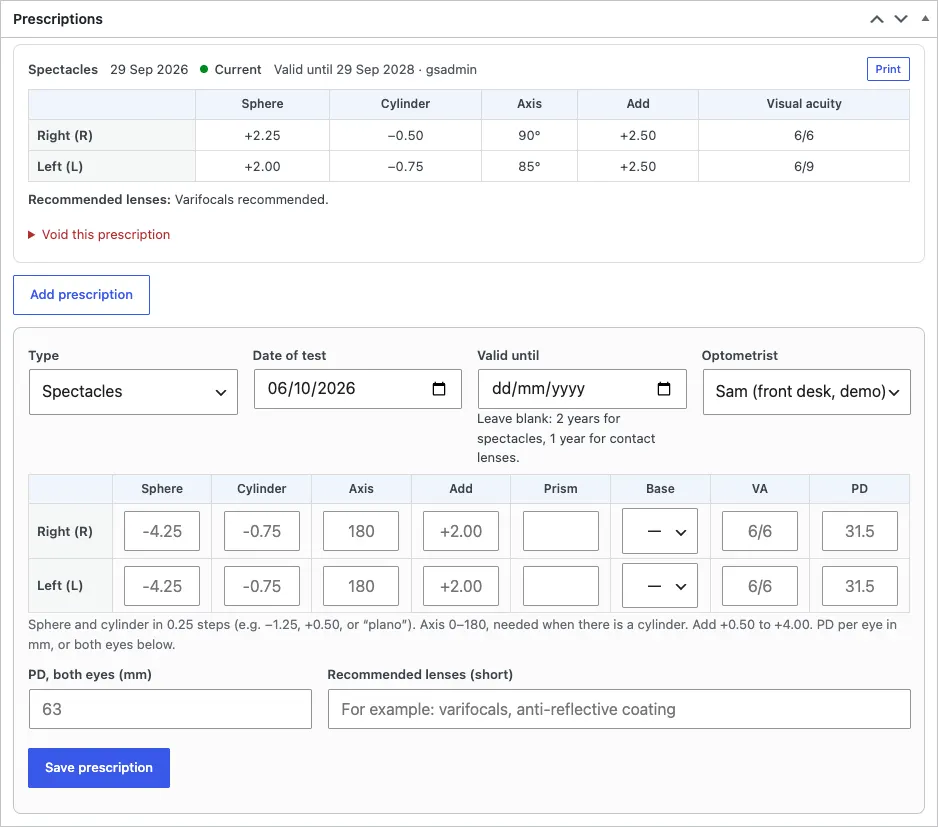Click Right eye Sphere input
Image resolution: width=938 pixels, height=827 pixels.
pos(162,531)
